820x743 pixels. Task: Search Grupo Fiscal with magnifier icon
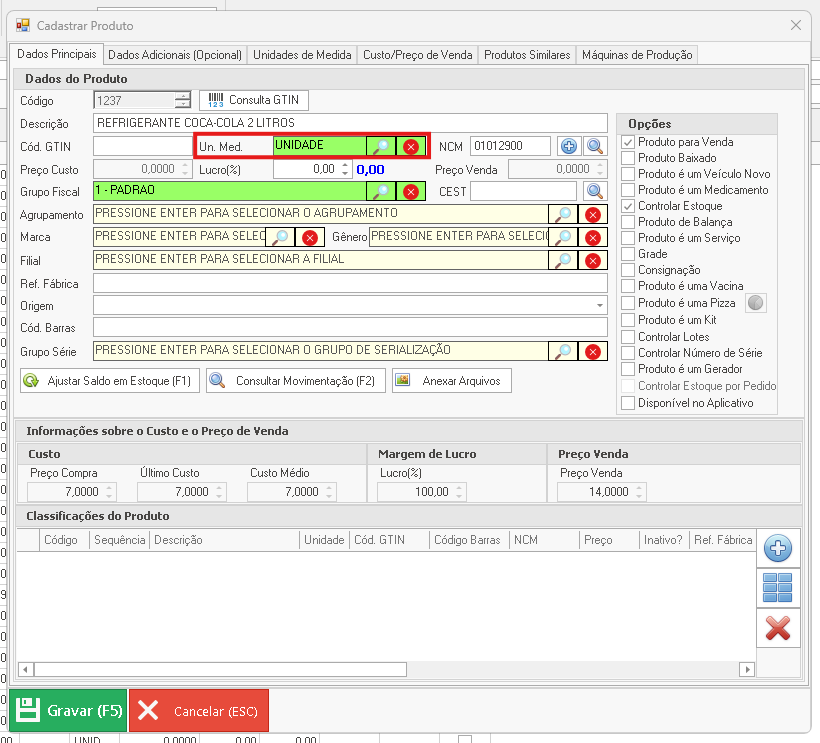point(381,191)
